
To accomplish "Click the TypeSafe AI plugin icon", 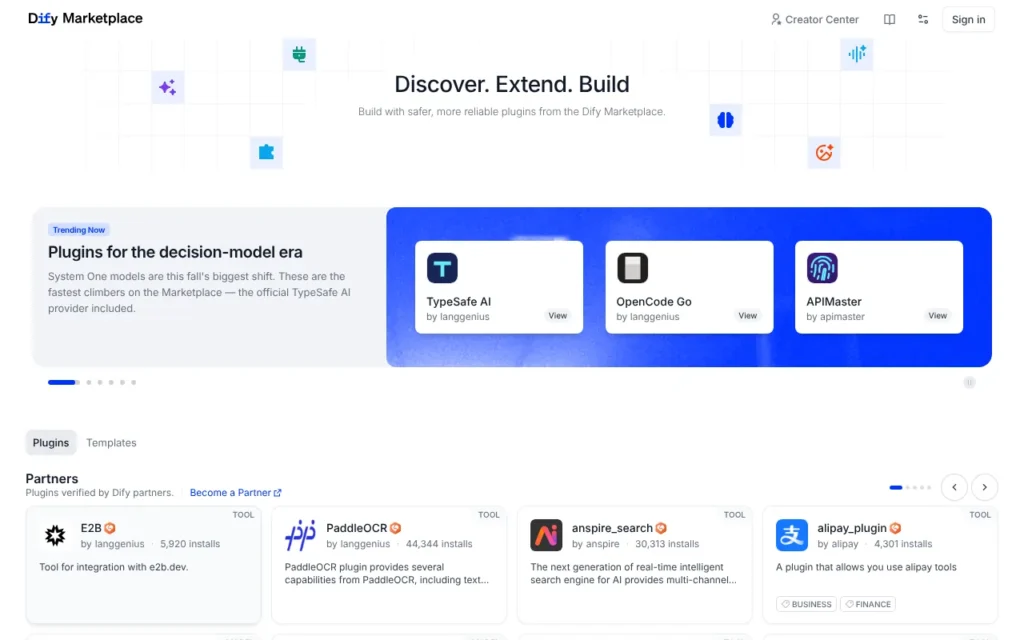I will tap(442, 268).
